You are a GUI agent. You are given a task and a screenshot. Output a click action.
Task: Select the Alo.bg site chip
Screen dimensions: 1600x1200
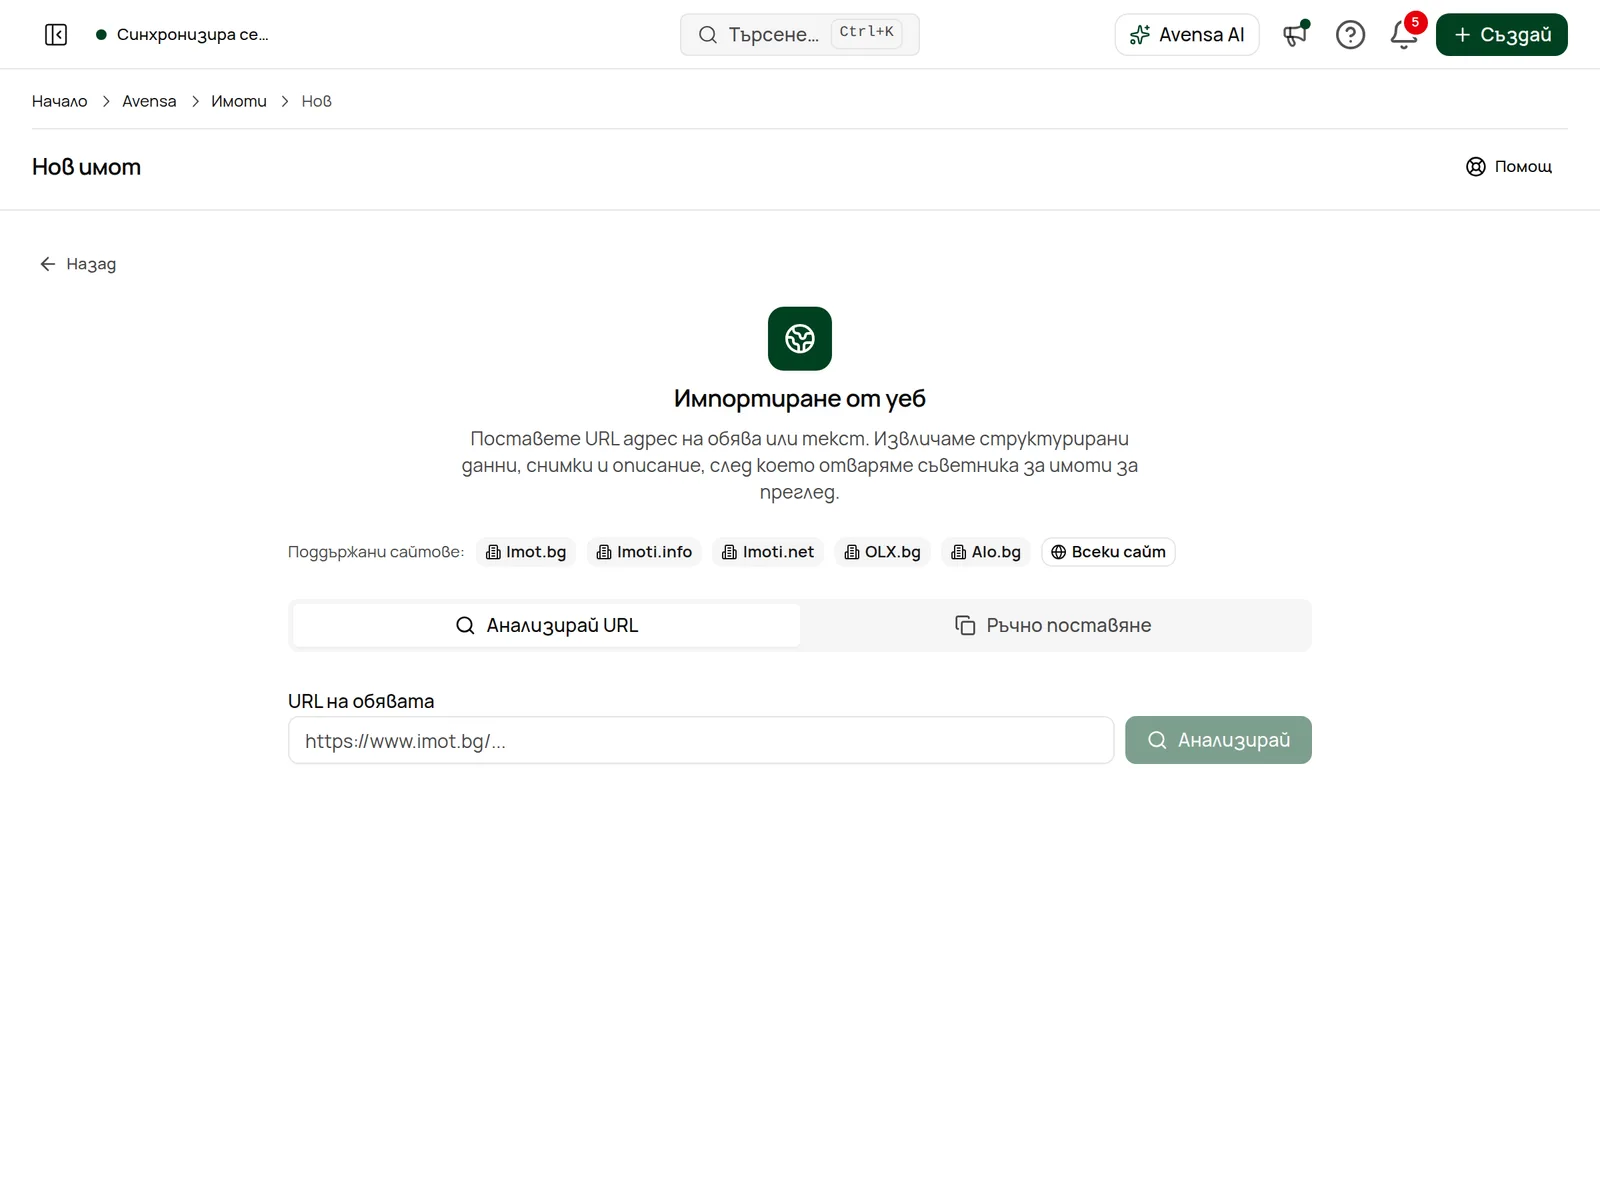tap(986, 552)
